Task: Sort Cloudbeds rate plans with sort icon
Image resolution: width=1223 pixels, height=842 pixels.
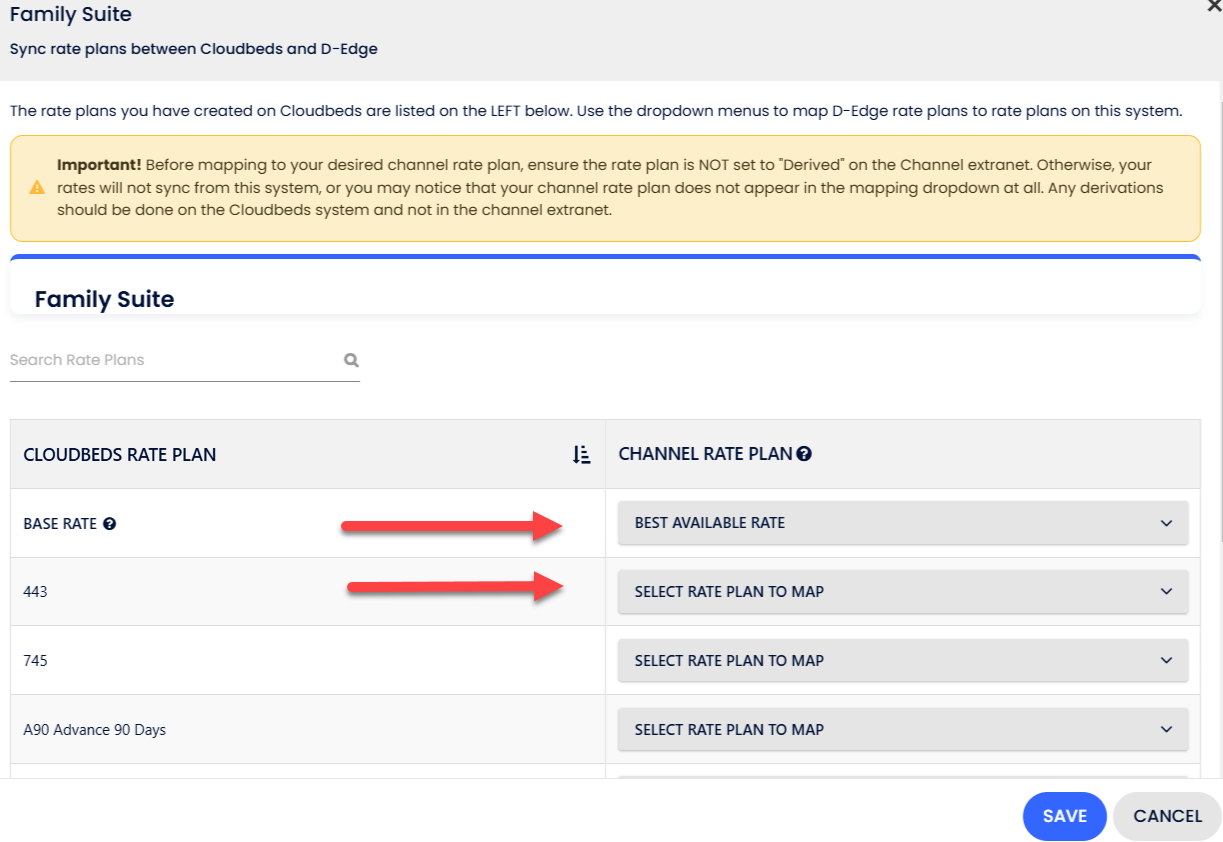Action: [x=582, y=455]
